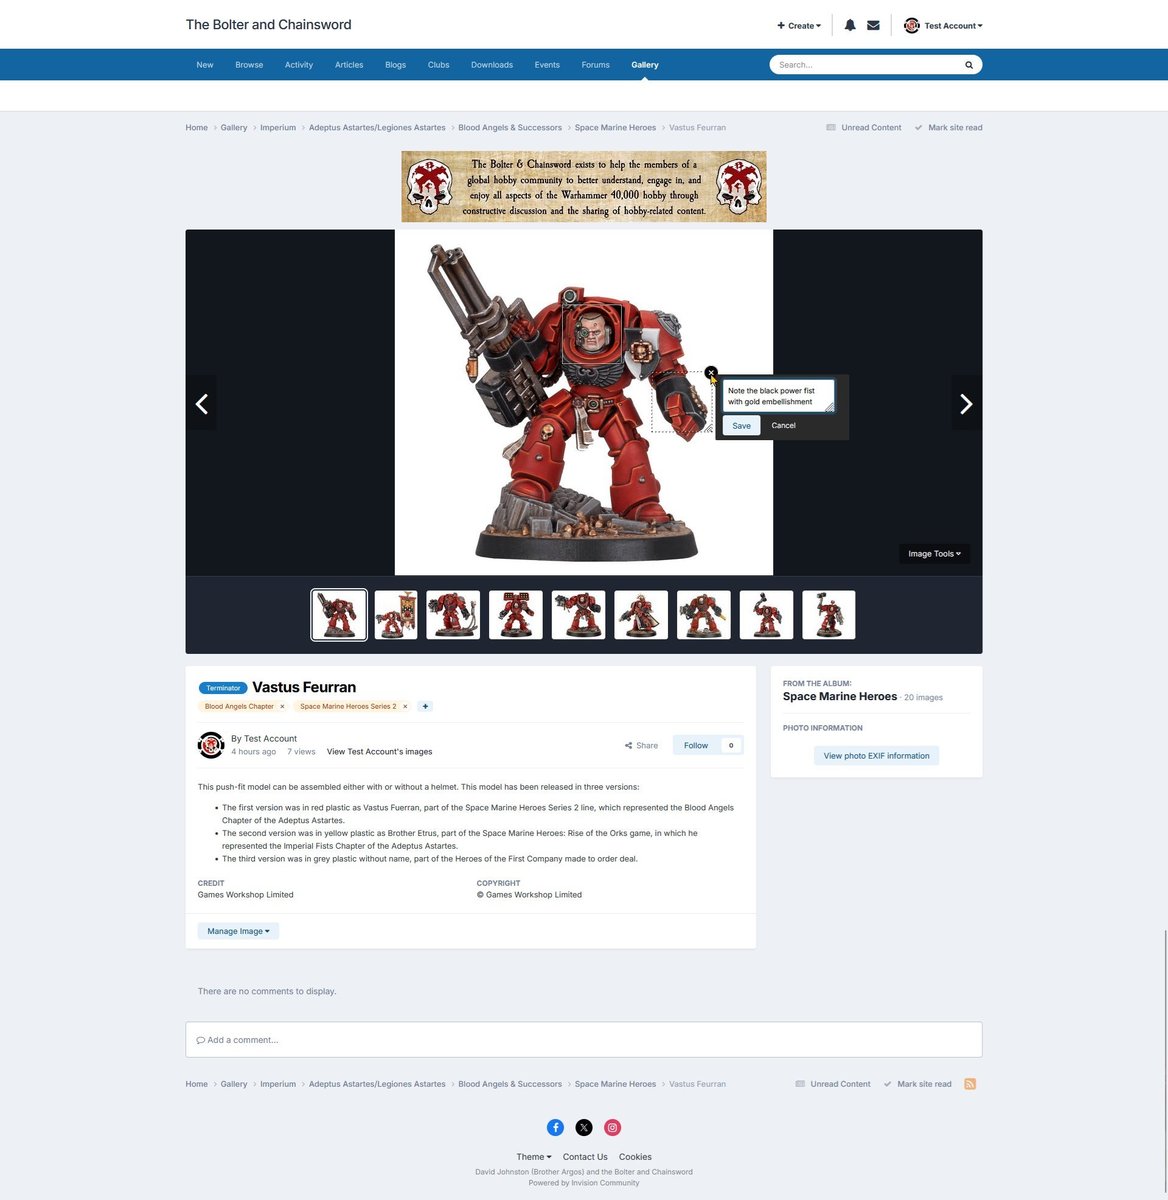Go to previous image arrow

click(201, 403)
